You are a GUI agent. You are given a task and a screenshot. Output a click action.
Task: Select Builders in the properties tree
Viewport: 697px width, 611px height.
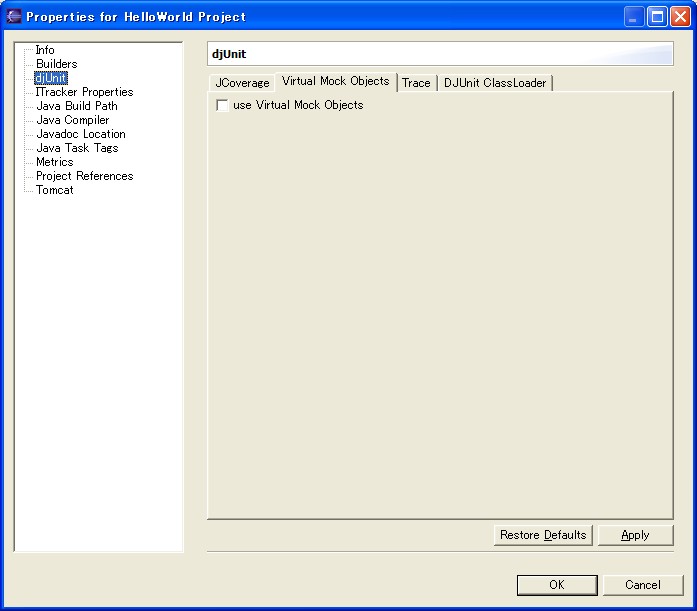[x=56, y=64]
